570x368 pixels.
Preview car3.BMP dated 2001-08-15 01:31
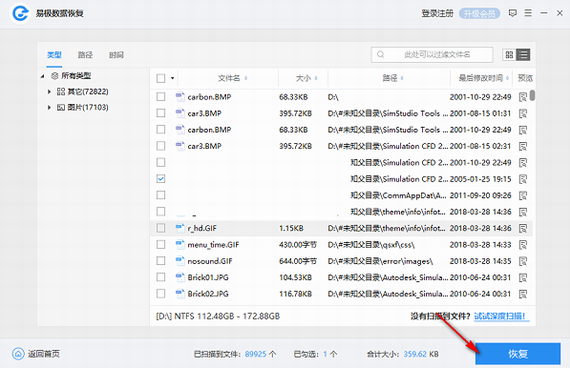[523, 113]
